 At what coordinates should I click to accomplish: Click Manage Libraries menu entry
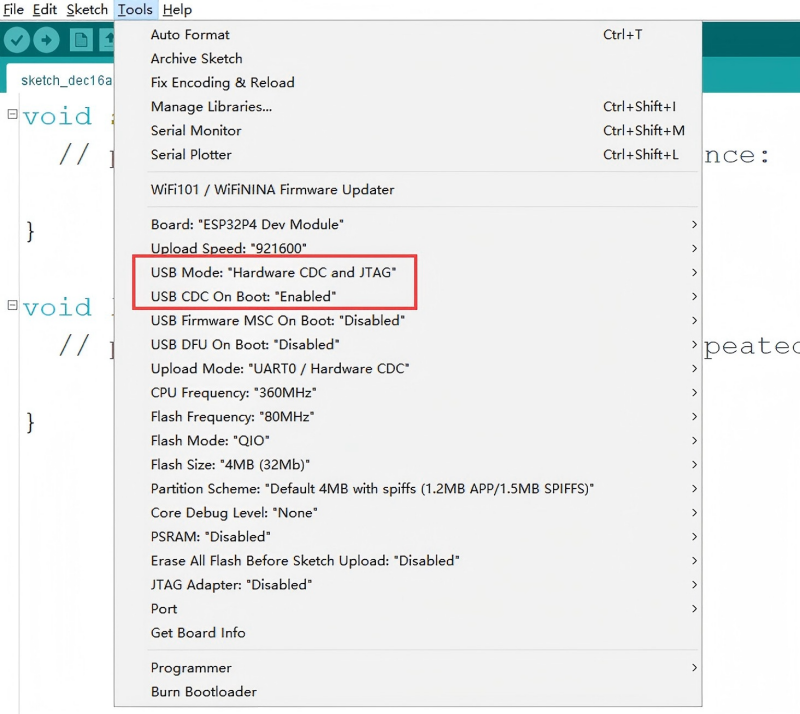(x=211, y=107)
